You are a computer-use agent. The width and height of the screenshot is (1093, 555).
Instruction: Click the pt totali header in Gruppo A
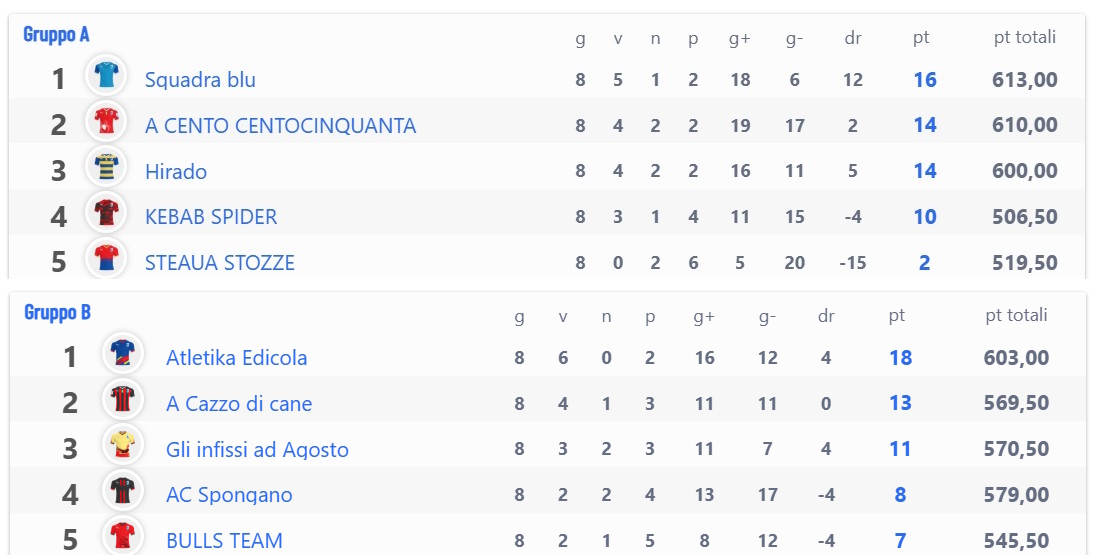1025,37
